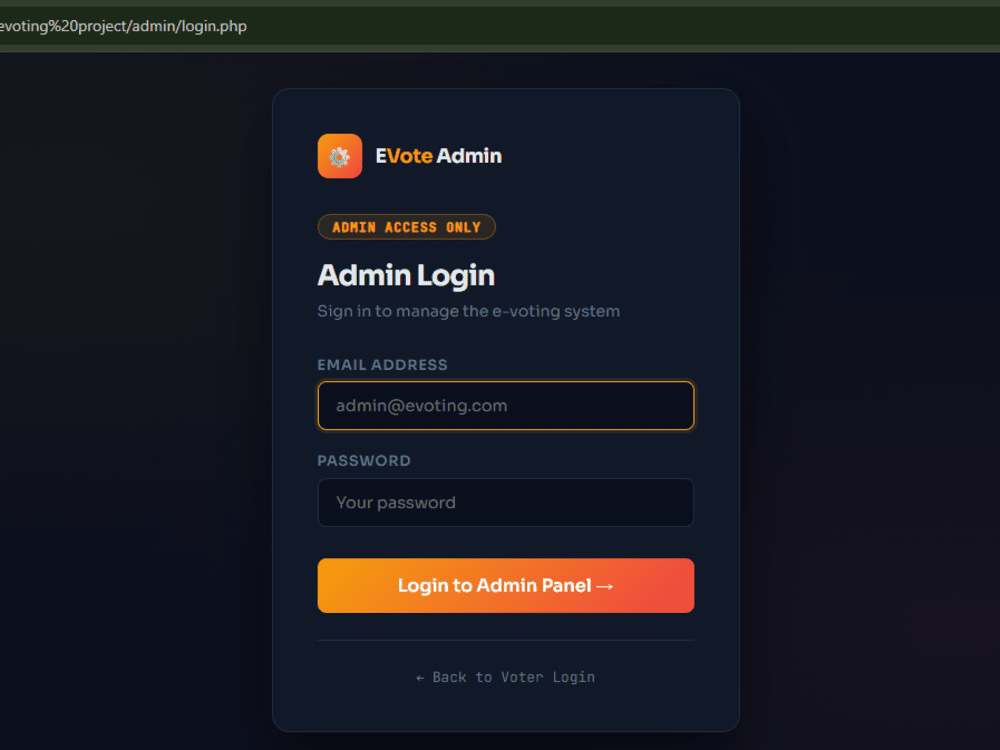Click the ADMIN ACCESS ONLY badge

click(x=406, y=227)
